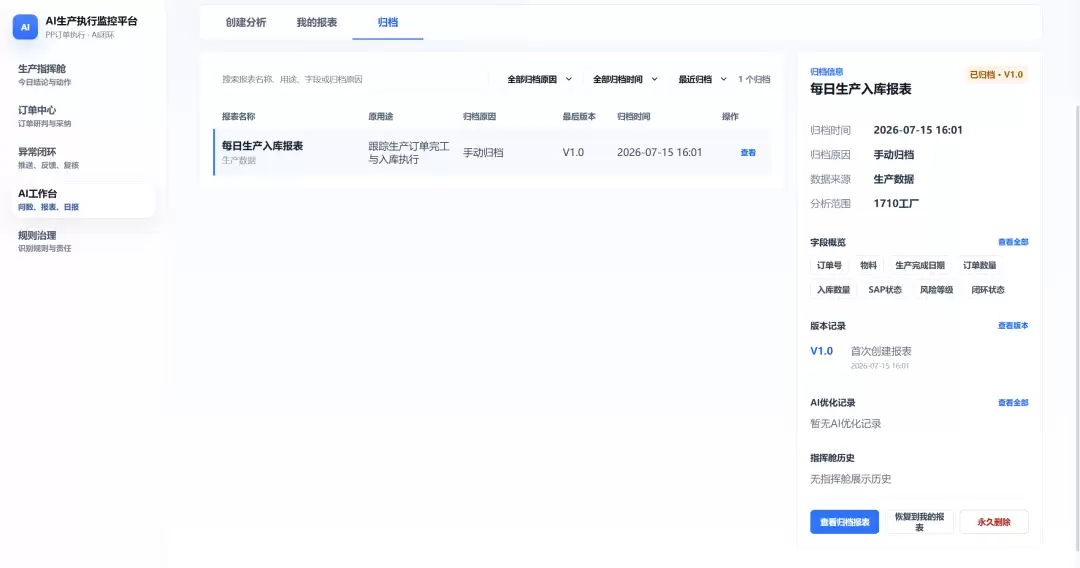The height and width of the screenshot is (568, 1080).
Task: Switch to the 创建分析 tab
Action: point(246,22)
